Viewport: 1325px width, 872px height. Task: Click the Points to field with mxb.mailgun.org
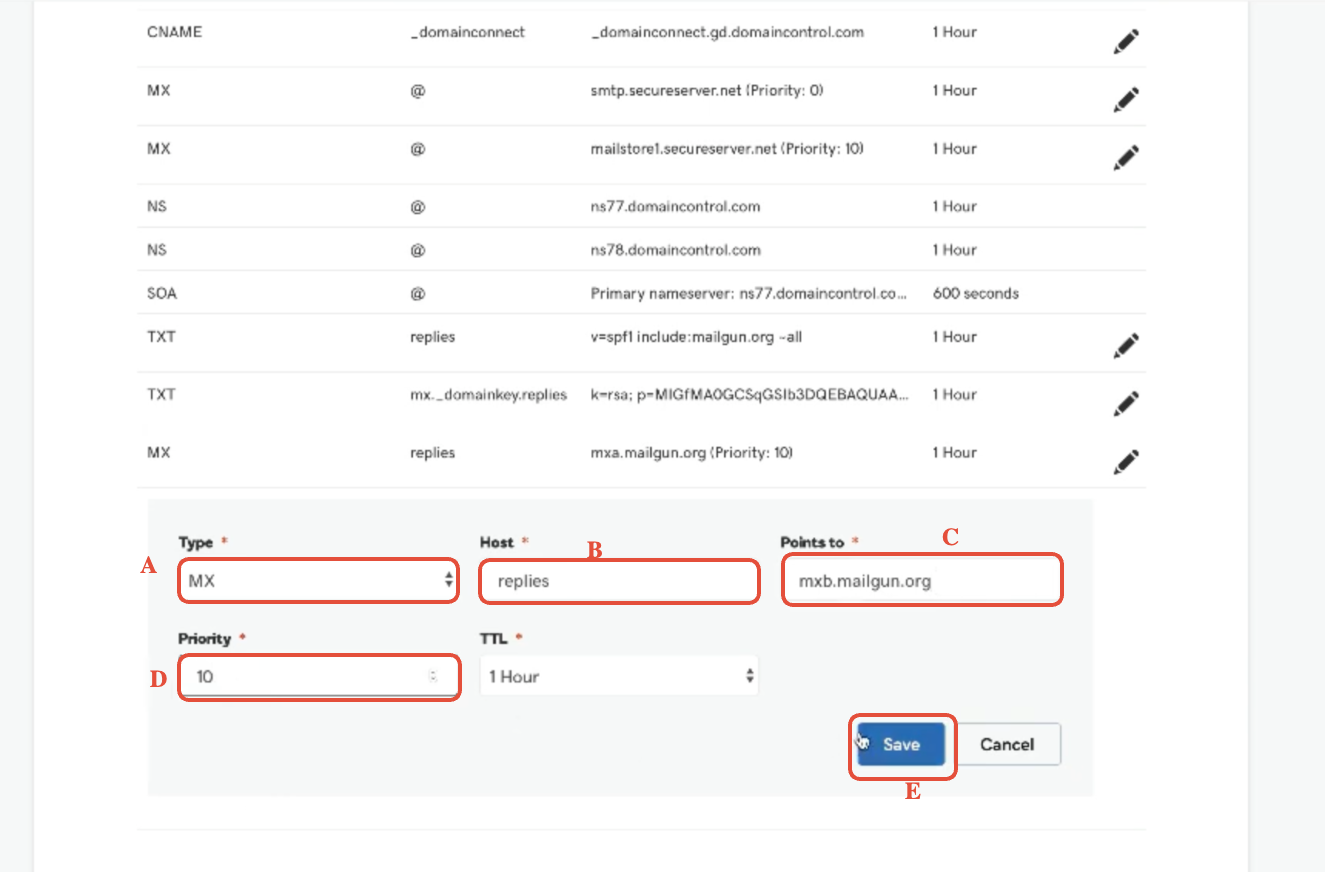[921, 581]
